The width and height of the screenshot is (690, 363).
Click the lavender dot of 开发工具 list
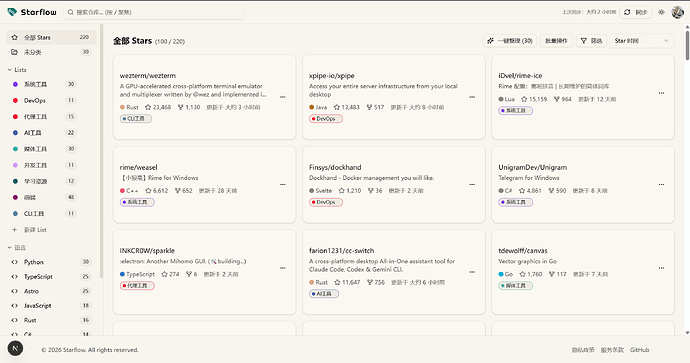(x=15, y=165)
